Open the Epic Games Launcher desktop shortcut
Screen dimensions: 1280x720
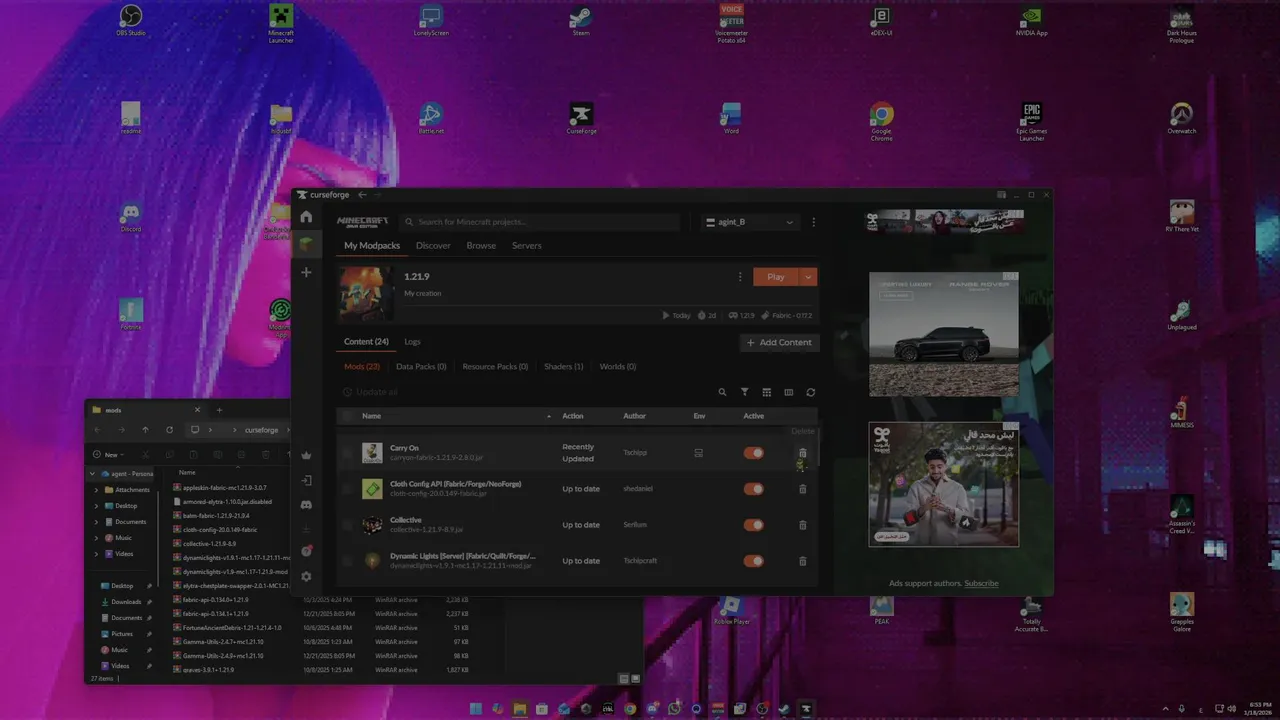1031,121
